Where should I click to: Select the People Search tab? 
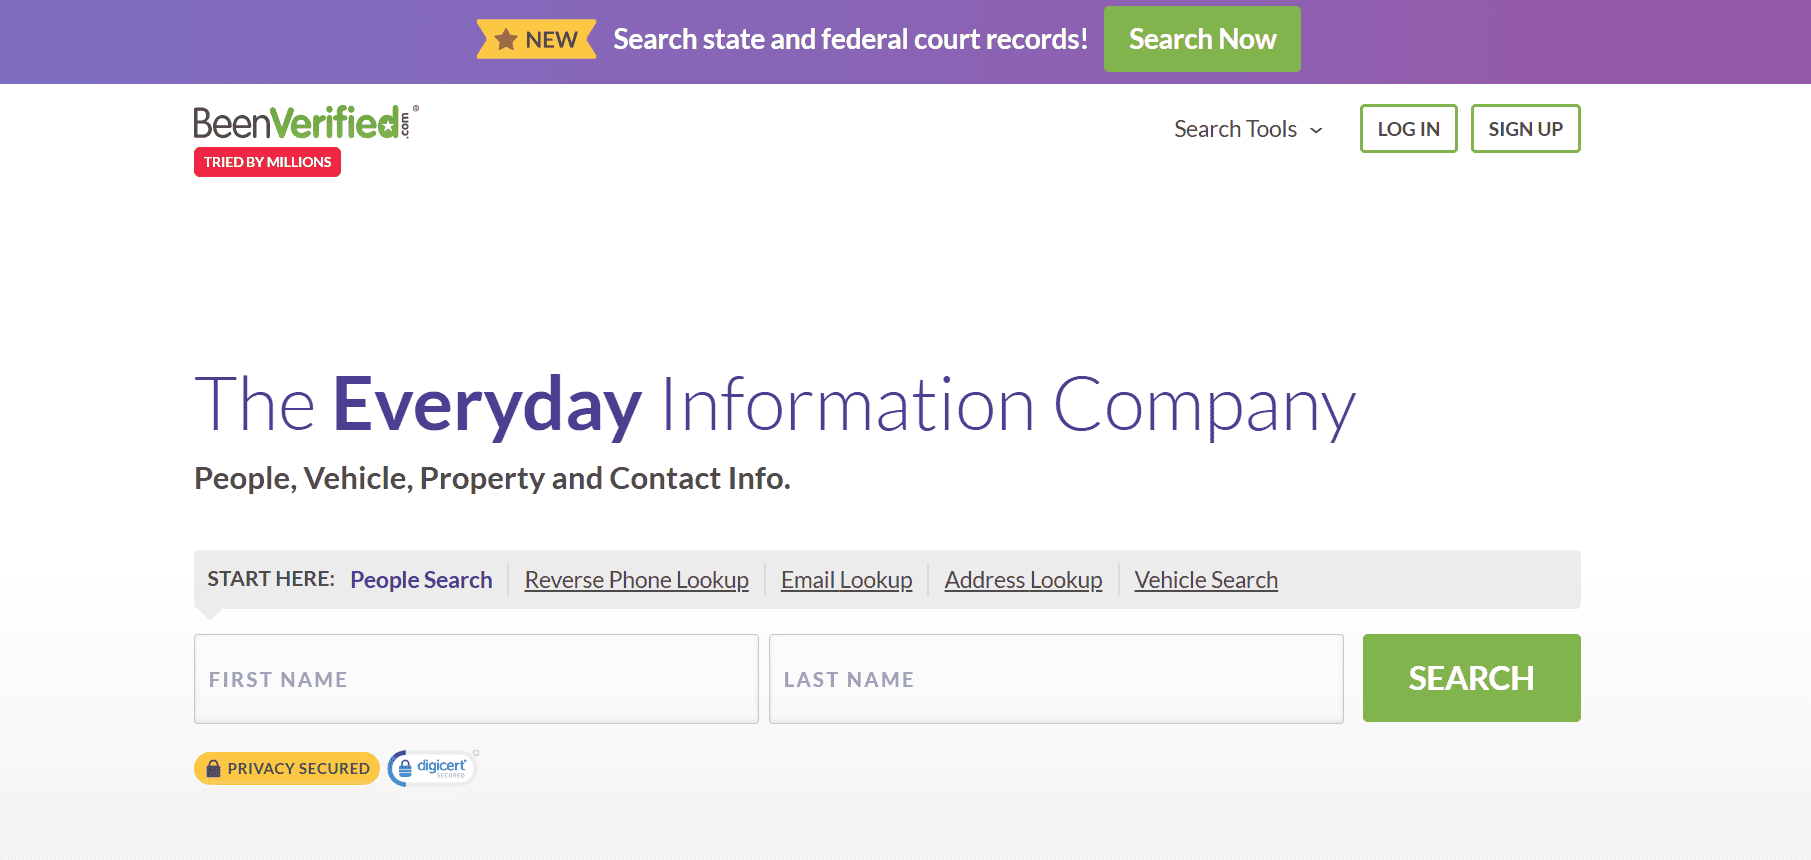pyautogui.click(x=421, y=580)
